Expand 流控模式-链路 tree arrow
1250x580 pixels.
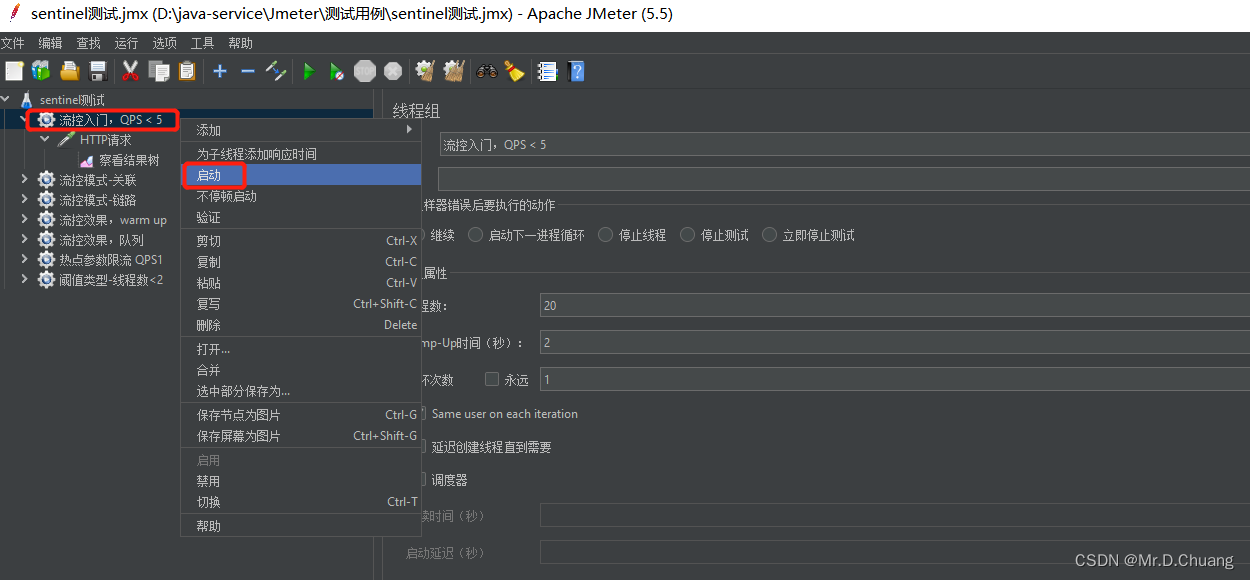[26, 200]
